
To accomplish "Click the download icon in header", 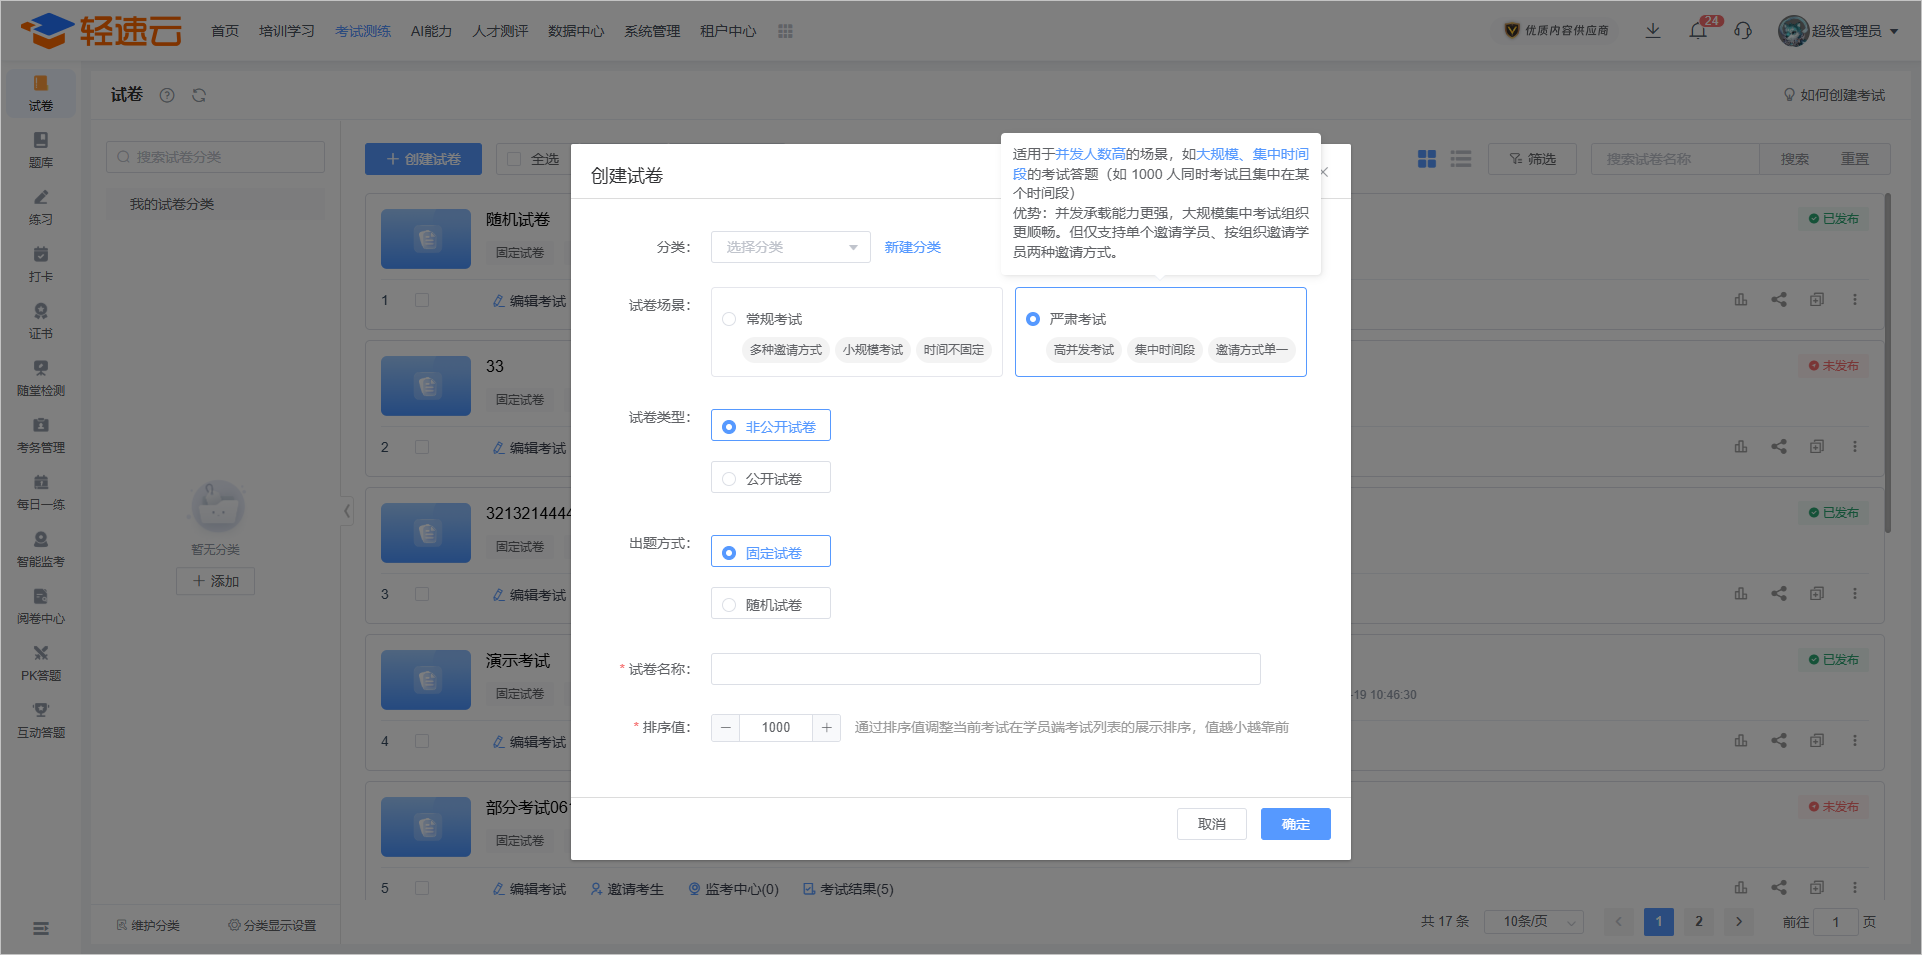I will click(1653, 31).
